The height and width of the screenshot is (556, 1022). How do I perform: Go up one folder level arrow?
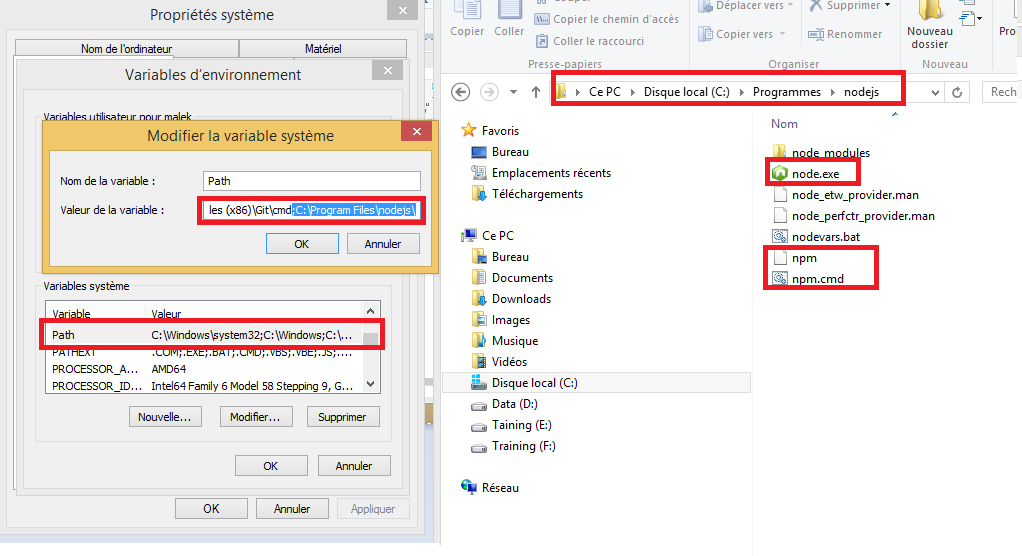(x=536, y=92)
